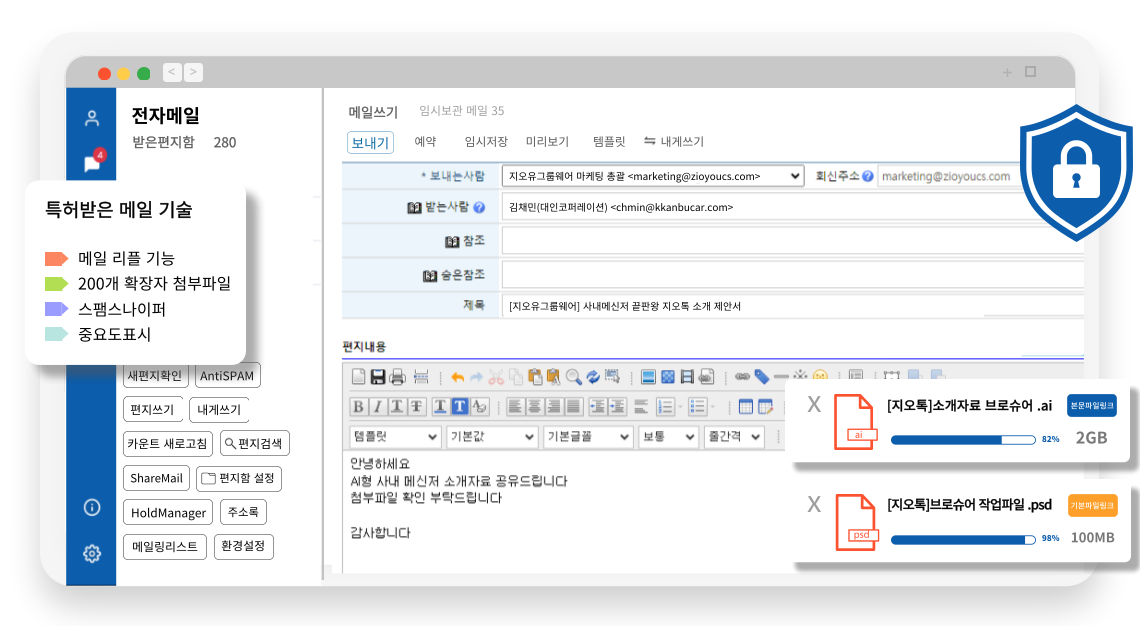Screen dimensions: 1140x626
Task: Click the undo arrow icon
Action: [457, 377]
